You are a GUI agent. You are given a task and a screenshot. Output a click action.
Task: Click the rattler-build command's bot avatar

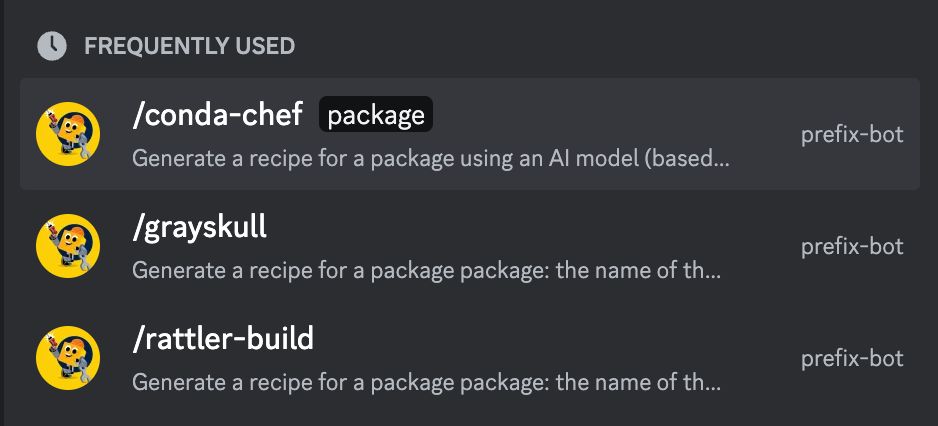pos(68,358)
